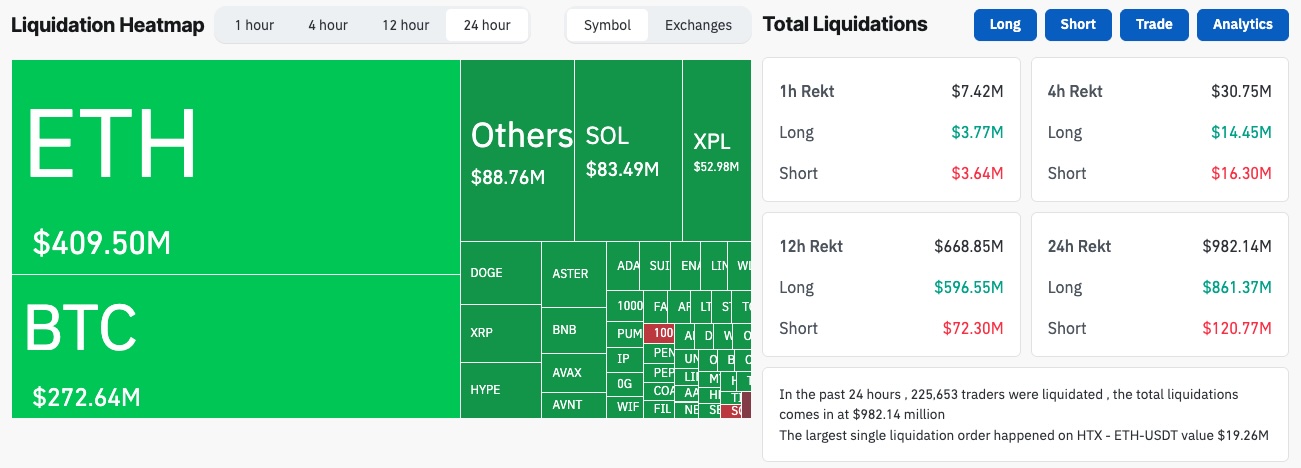
Task: Open the Analytics button
Action: tap(1243, 25)
